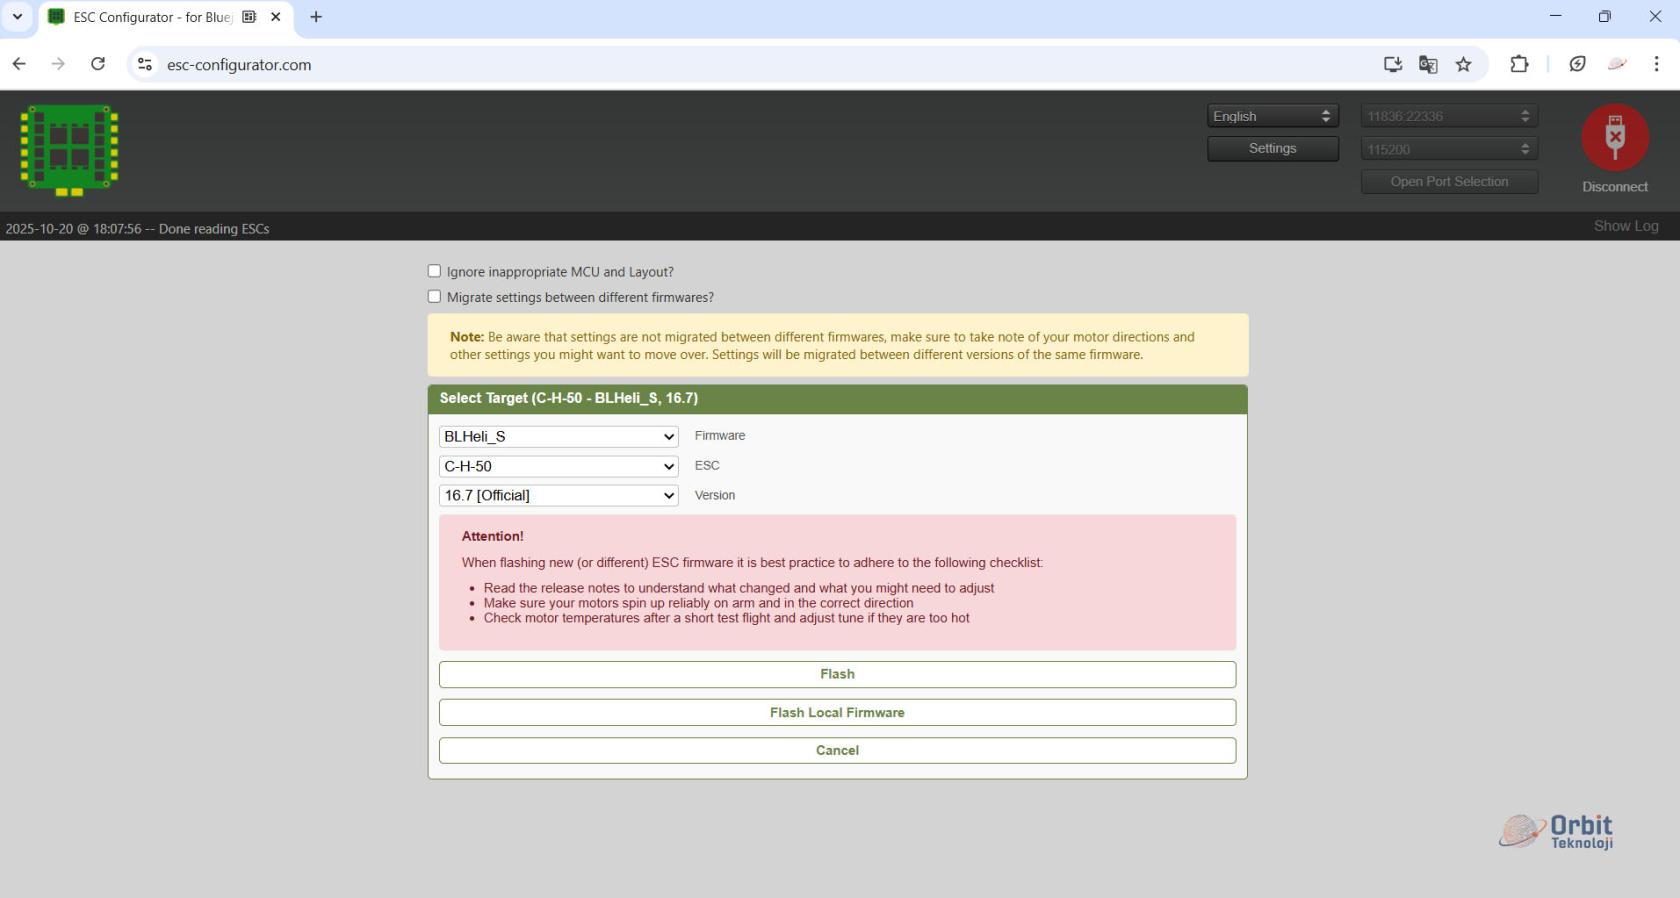
Task: Click the Flash Local Firmware button
Action: [837, 712]
